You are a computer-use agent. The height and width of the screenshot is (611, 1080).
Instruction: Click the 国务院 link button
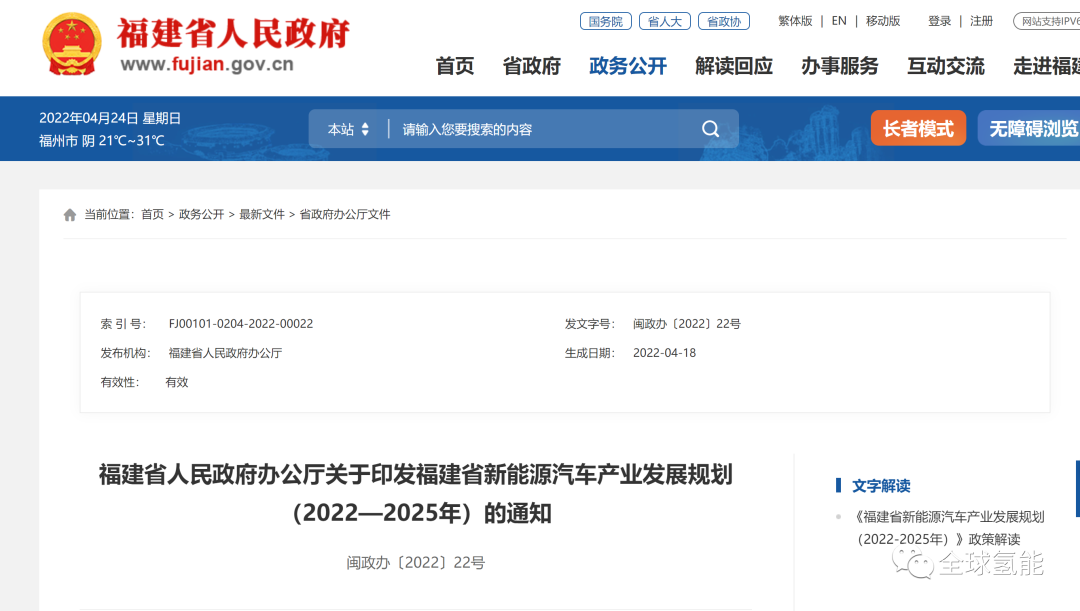tap(605, 21)
